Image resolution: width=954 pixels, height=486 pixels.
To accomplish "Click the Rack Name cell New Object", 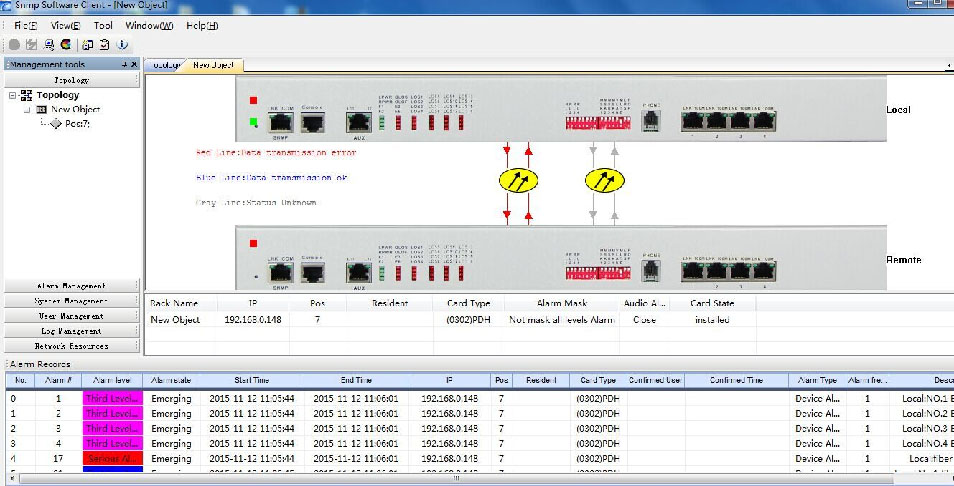I will [x=175, y=319].
